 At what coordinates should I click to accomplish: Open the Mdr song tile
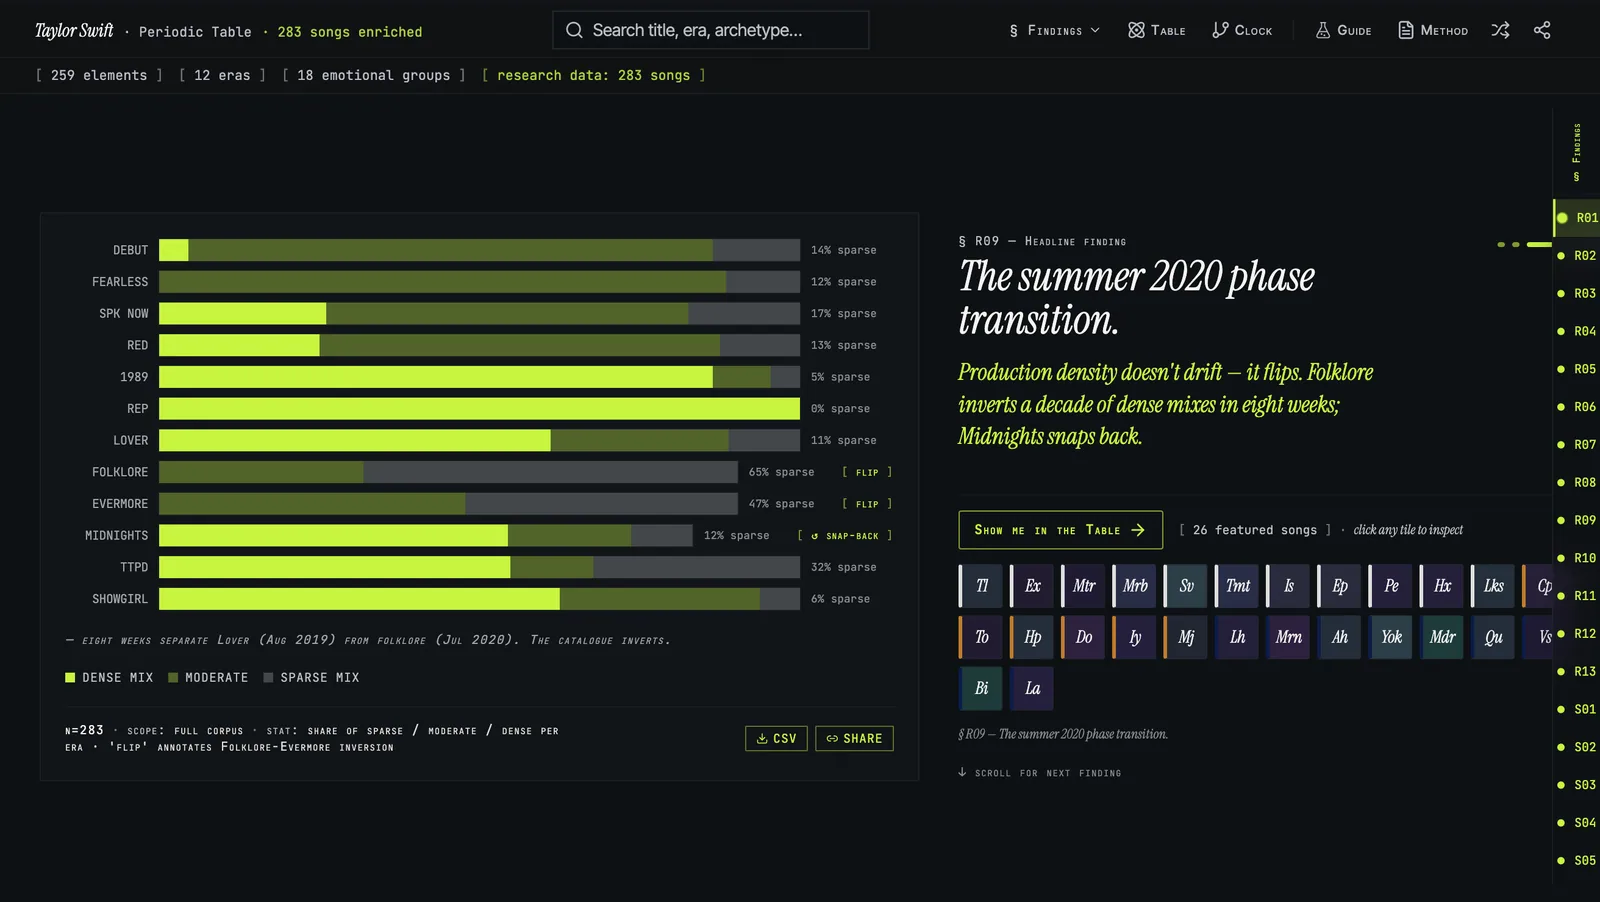1442,637
